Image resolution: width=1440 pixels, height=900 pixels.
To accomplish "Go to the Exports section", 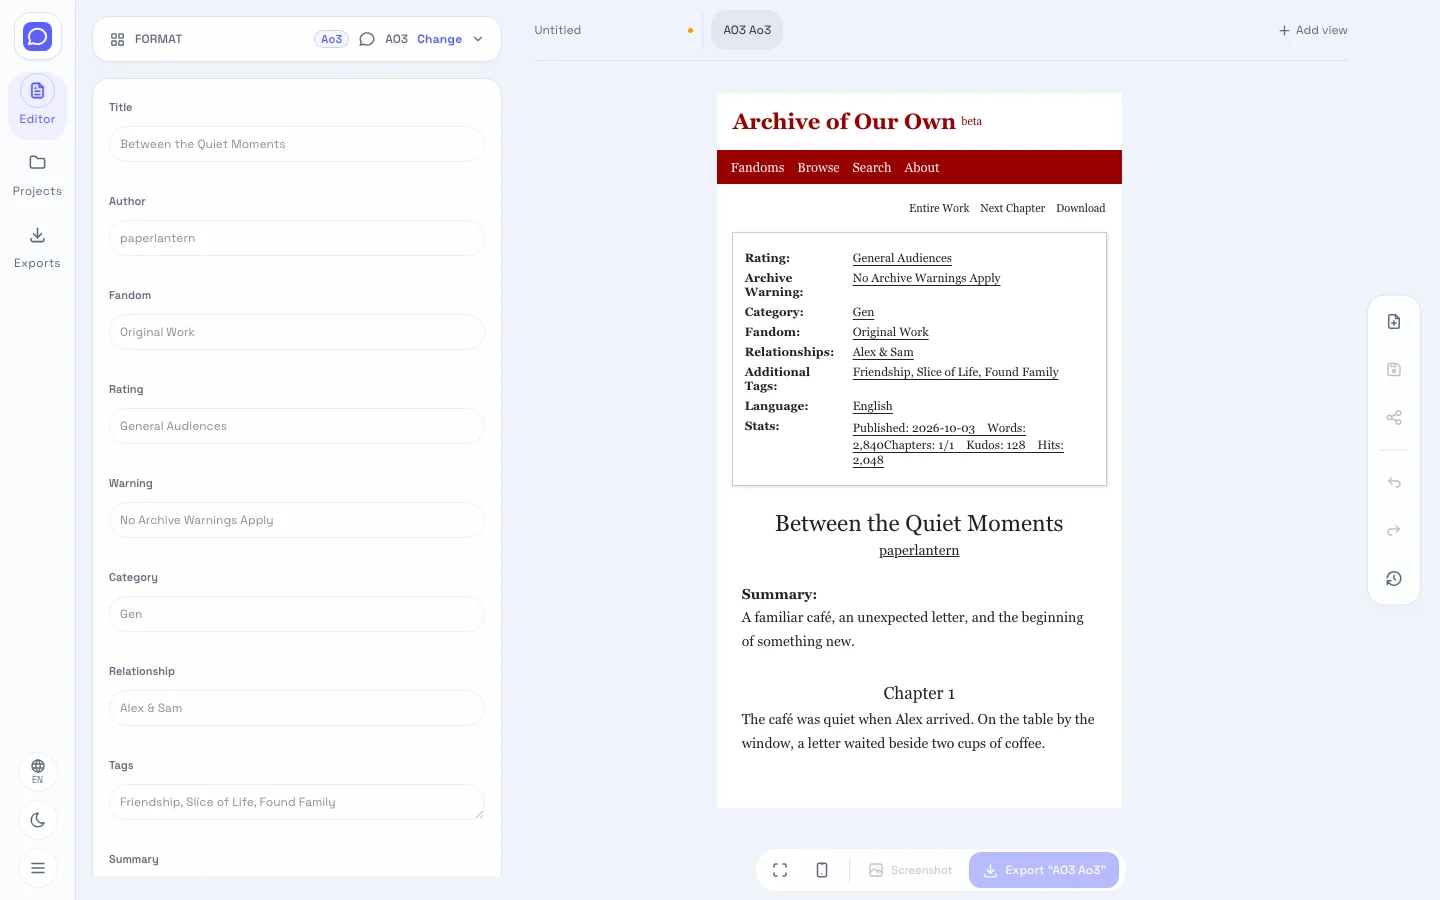I will [37, 248].
